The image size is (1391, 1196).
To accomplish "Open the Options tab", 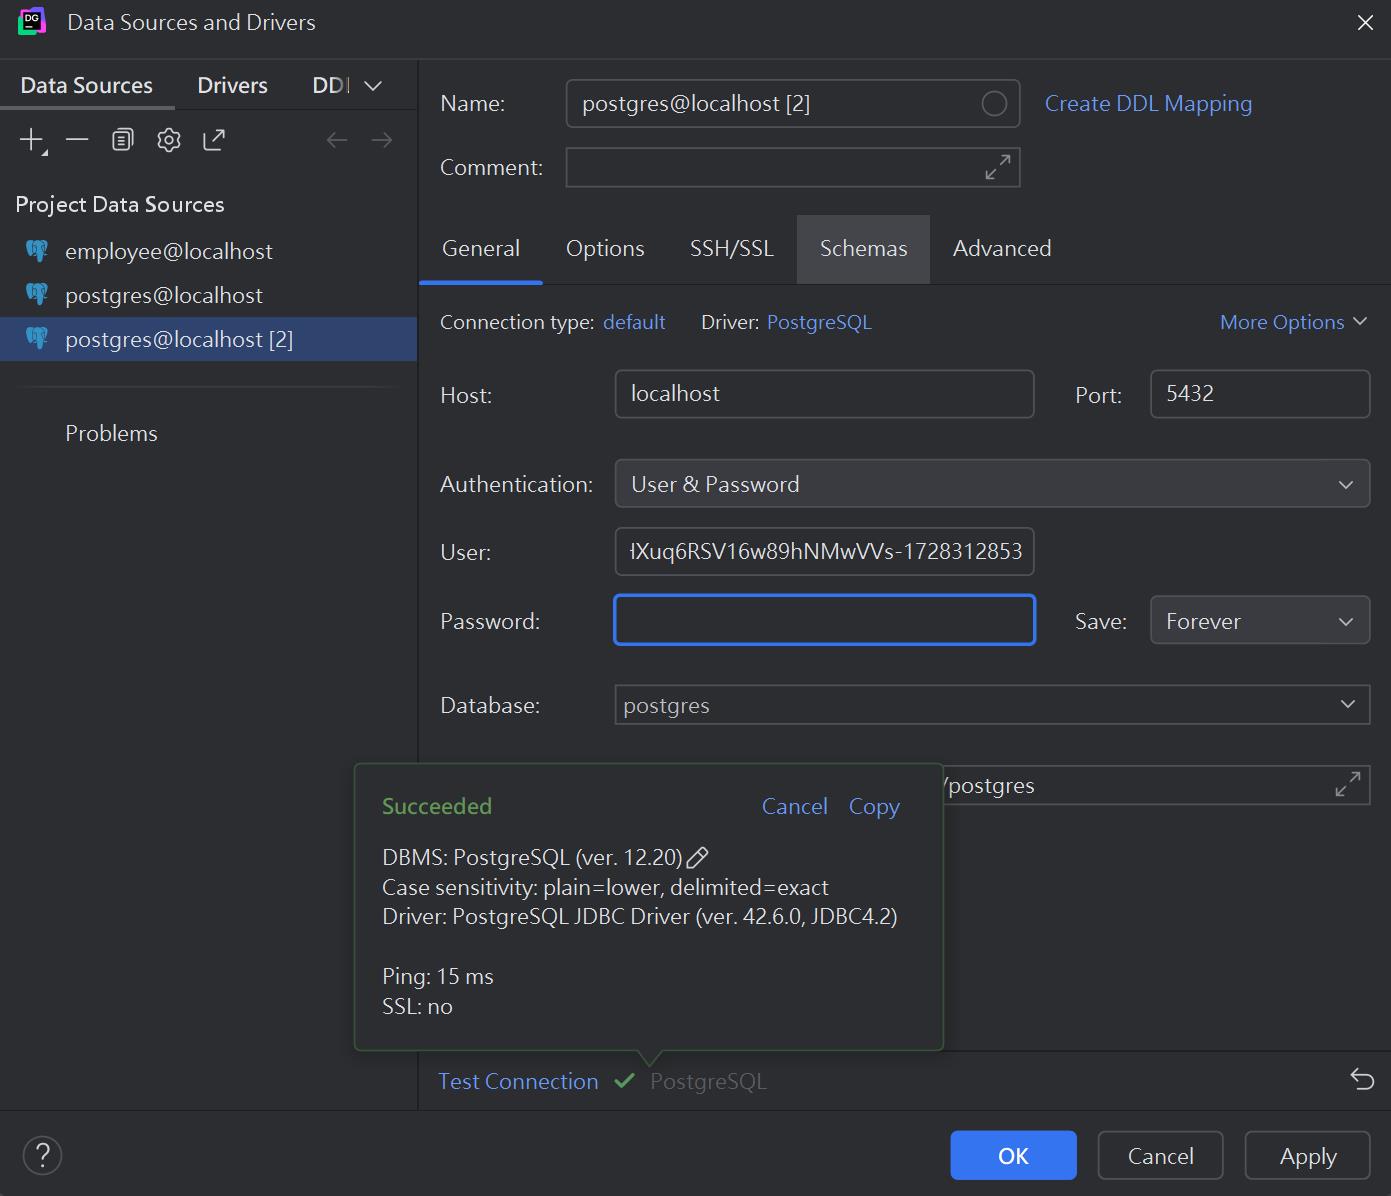I will click(605, 248).
